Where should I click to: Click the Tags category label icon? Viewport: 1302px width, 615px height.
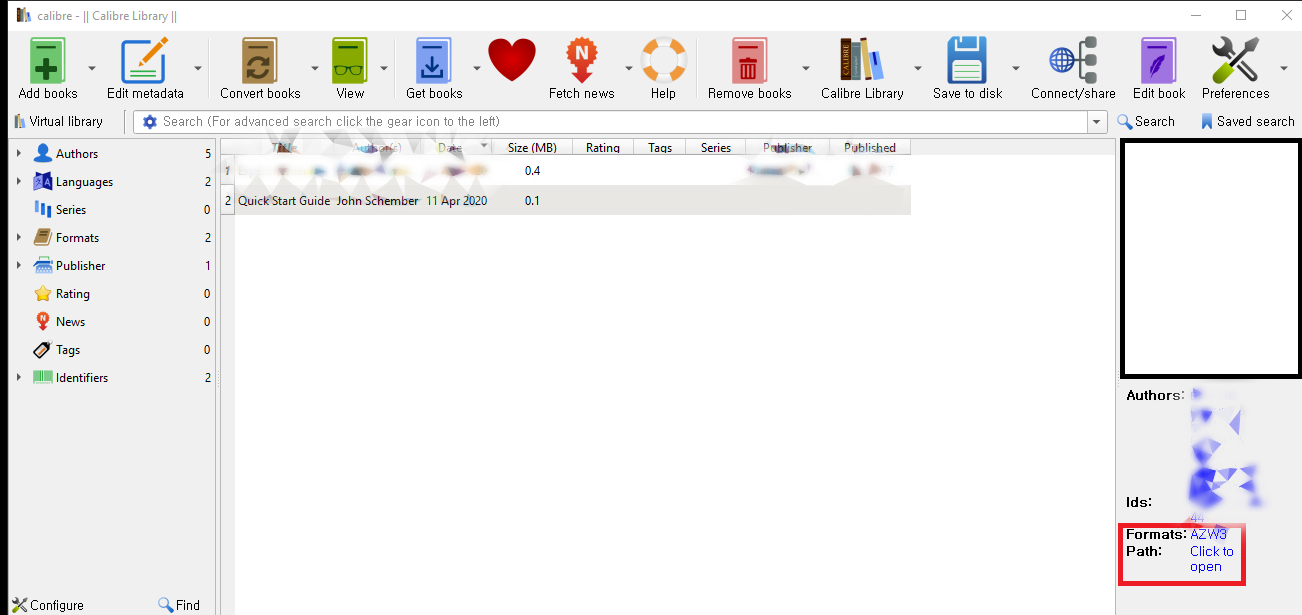[x=42, y=350]
